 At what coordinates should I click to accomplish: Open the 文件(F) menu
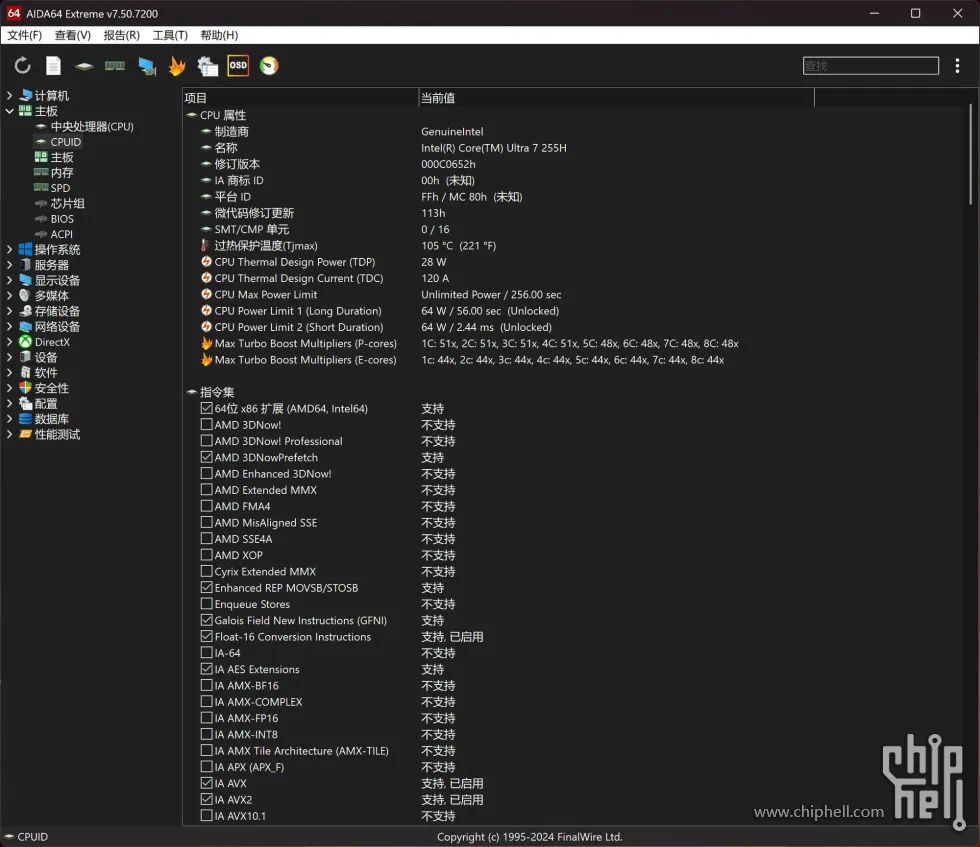(x=24, y=35)
